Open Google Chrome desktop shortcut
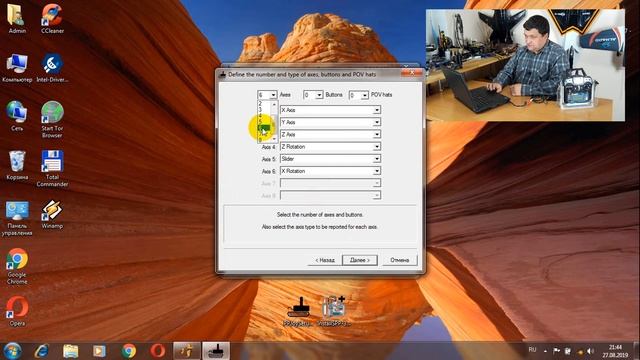 tap(17, 266)
